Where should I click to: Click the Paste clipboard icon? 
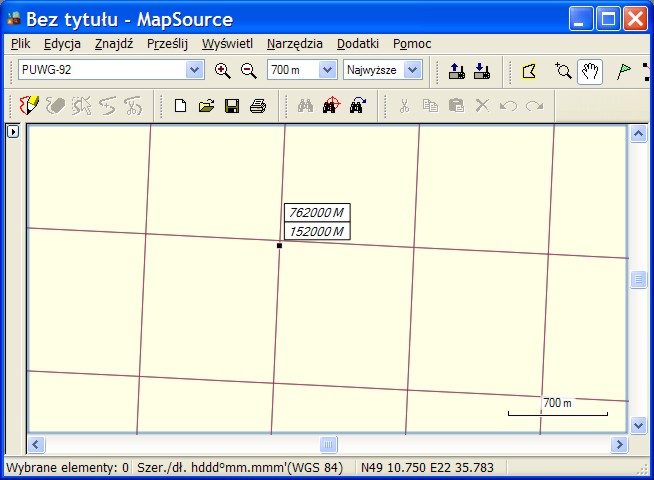coord(456,106)
